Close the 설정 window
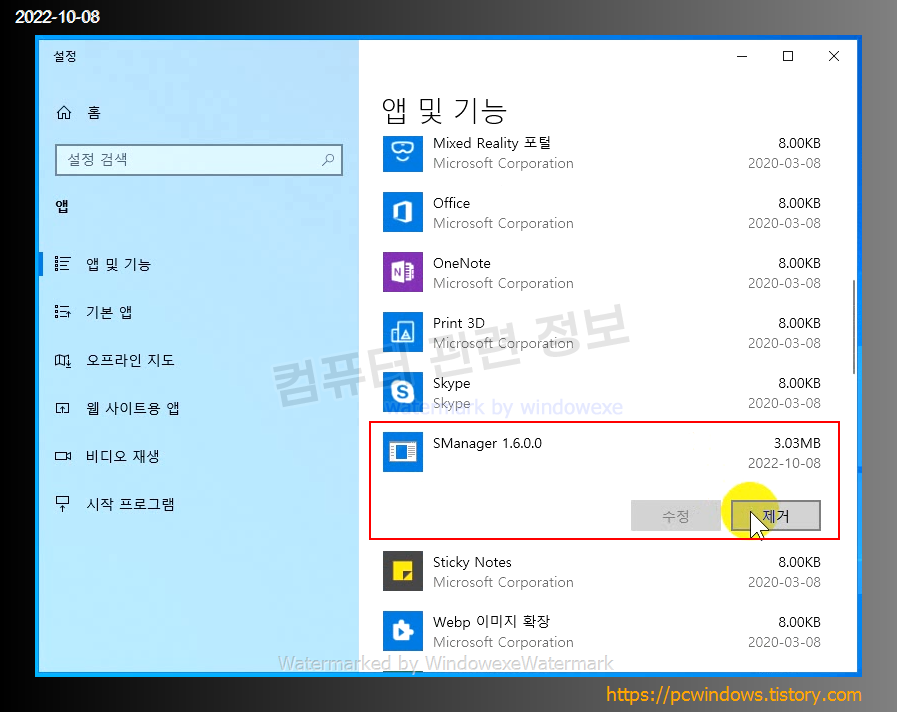The image size is (897, 712). click(x=834, y=56)
